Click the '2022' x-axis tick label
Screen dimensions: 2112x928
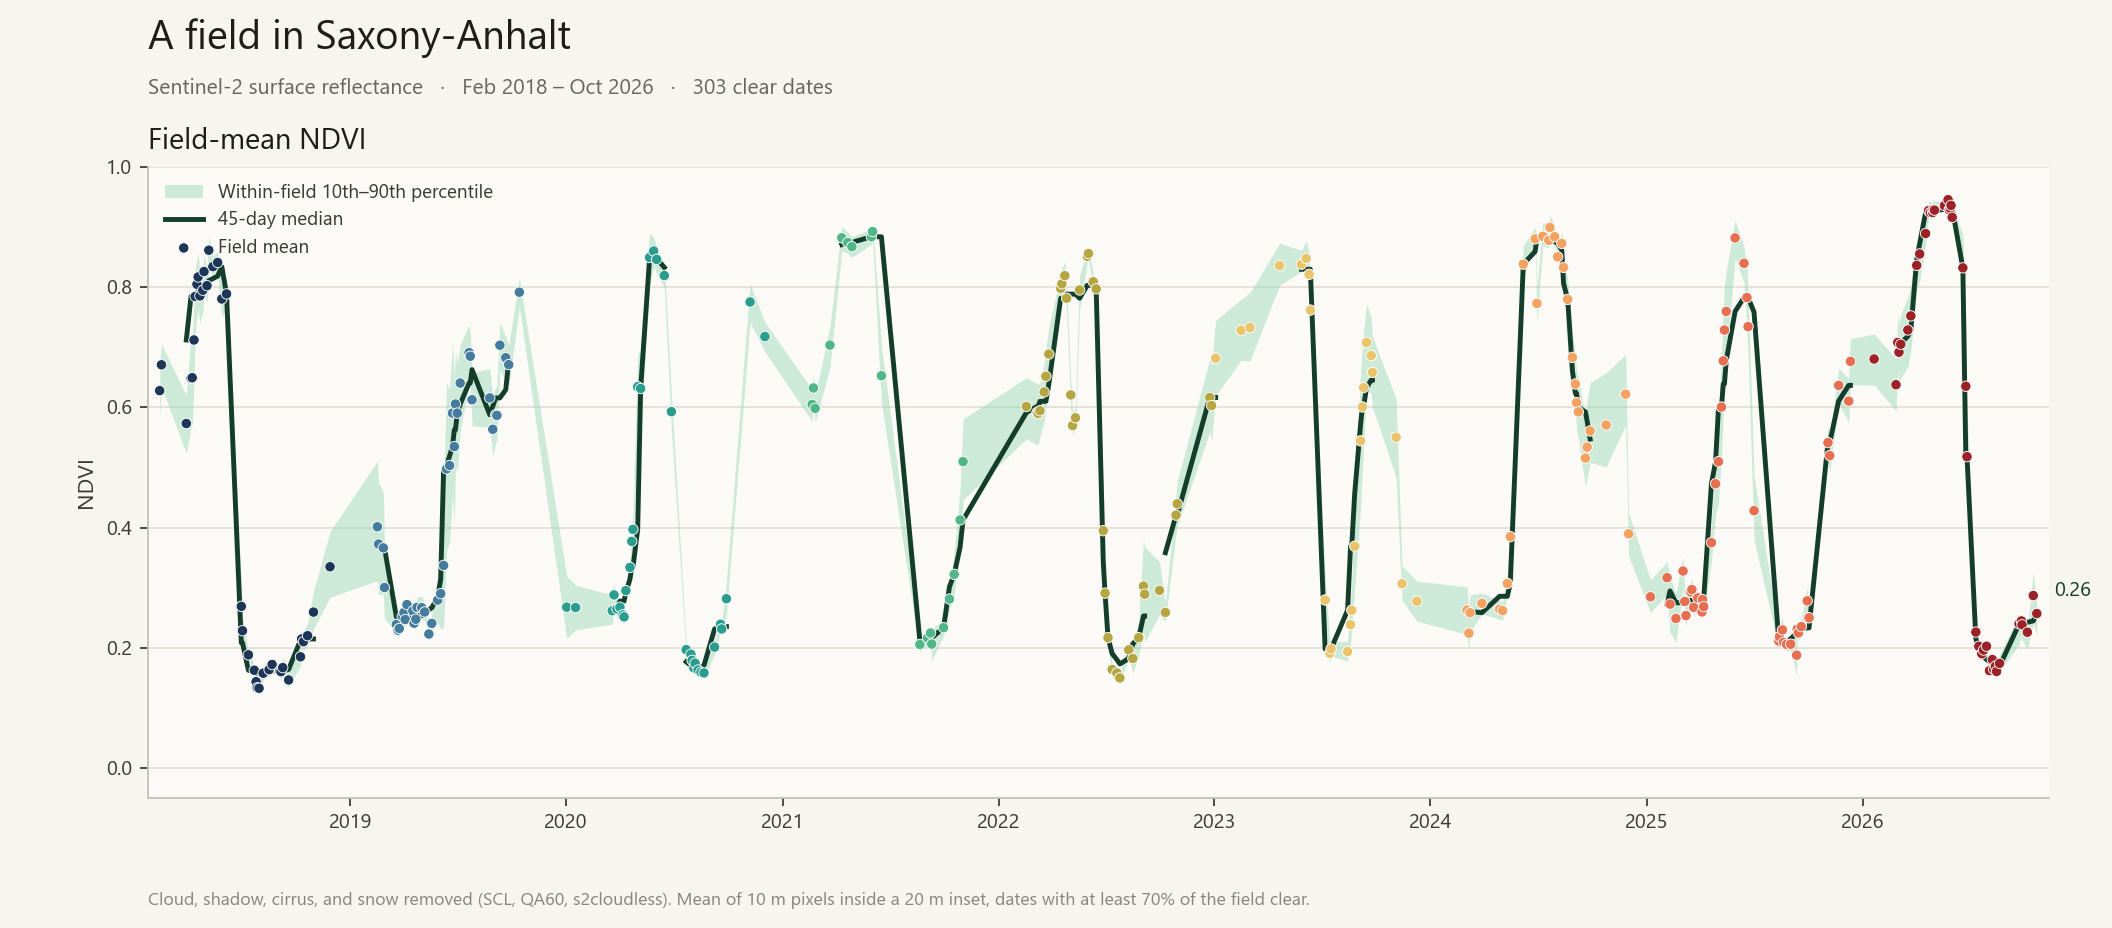pyautogui.click(x=998, y=822)
